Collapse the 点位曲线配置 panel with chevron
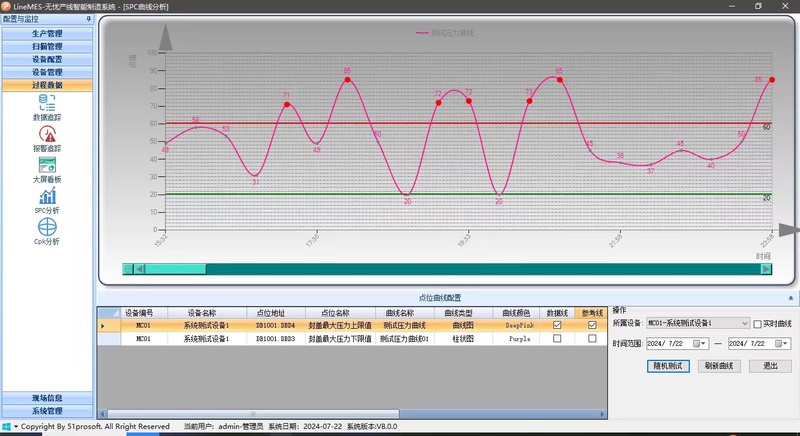Screen dimensions: 800x436 pyautogui.click(x=791, y=298)
